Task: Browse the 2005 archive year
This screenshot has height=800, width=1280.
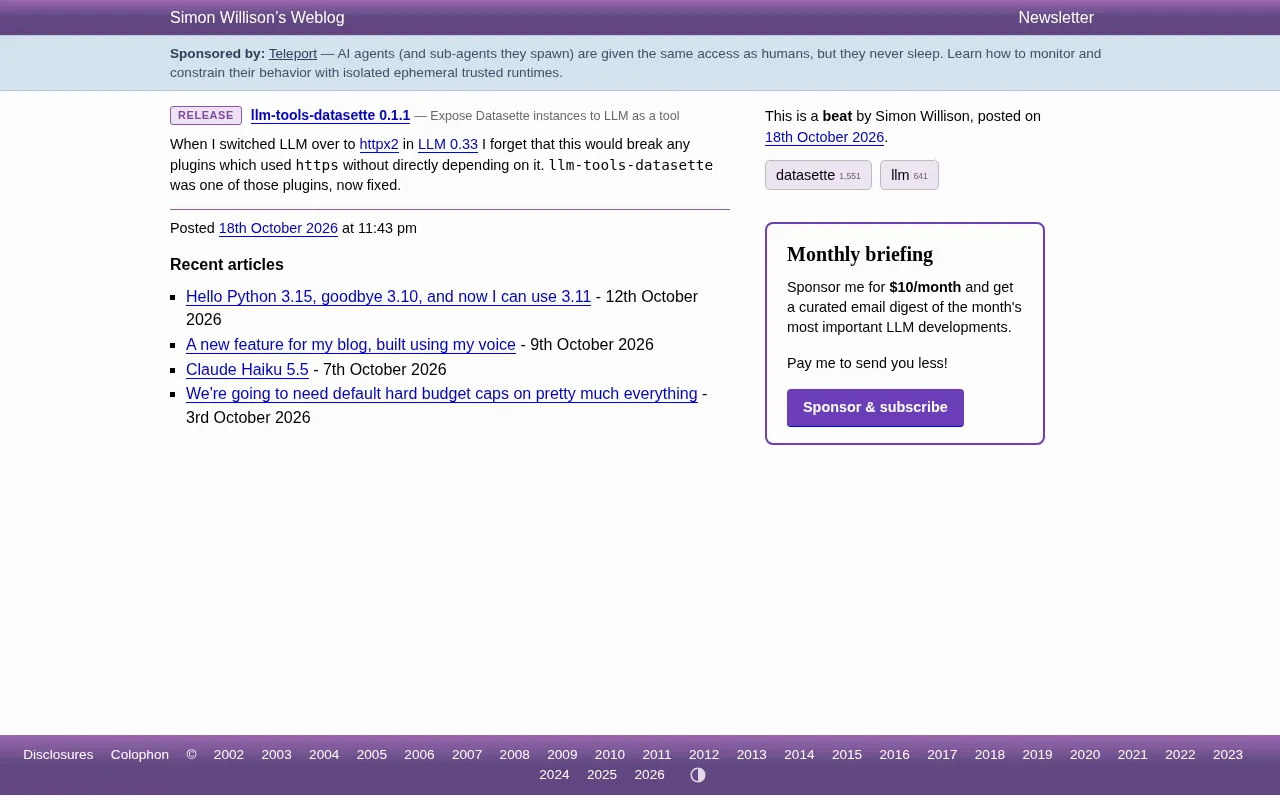Action: (372, 755)
